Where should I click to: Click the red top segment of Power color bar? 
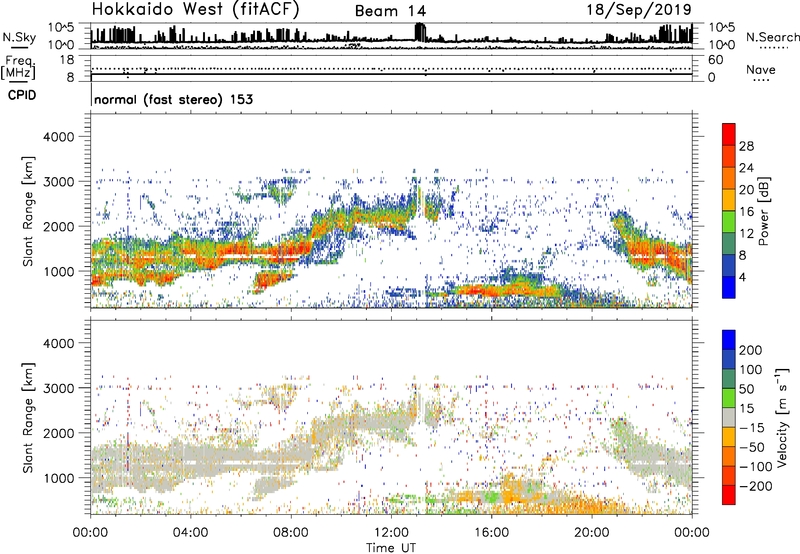coord(729,134)
